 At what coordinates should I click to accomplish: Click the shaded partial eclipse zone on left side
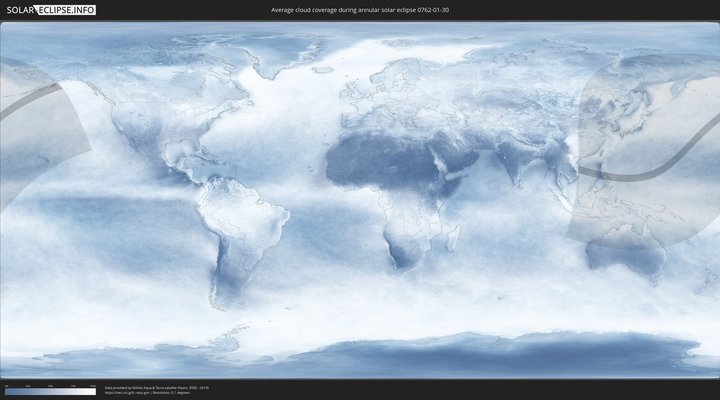(x=40, y=150)
